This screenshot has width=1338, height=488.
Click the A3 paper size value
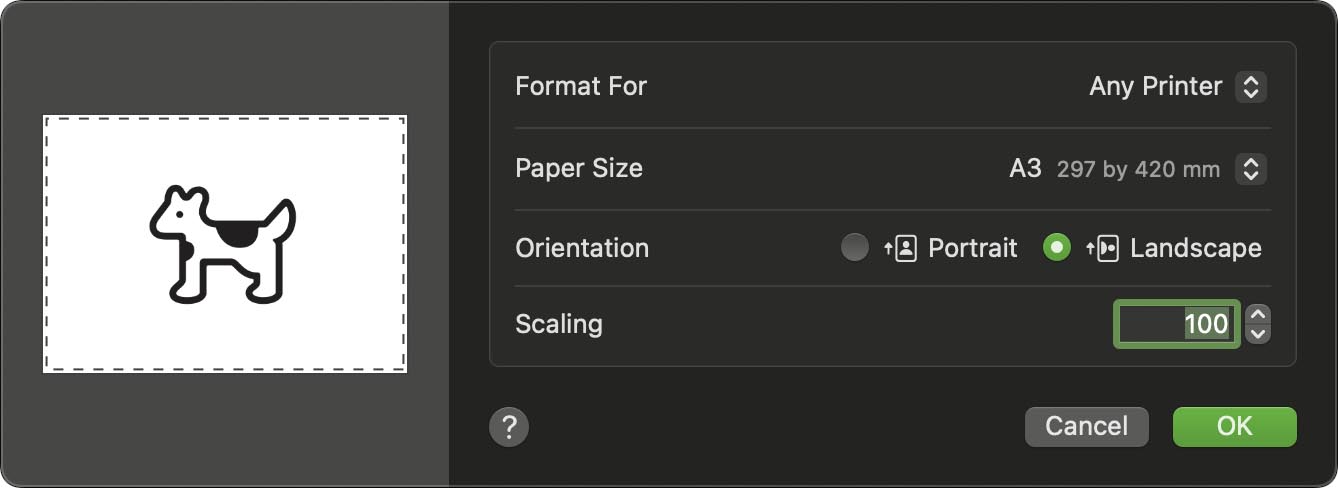point(1025,169)
